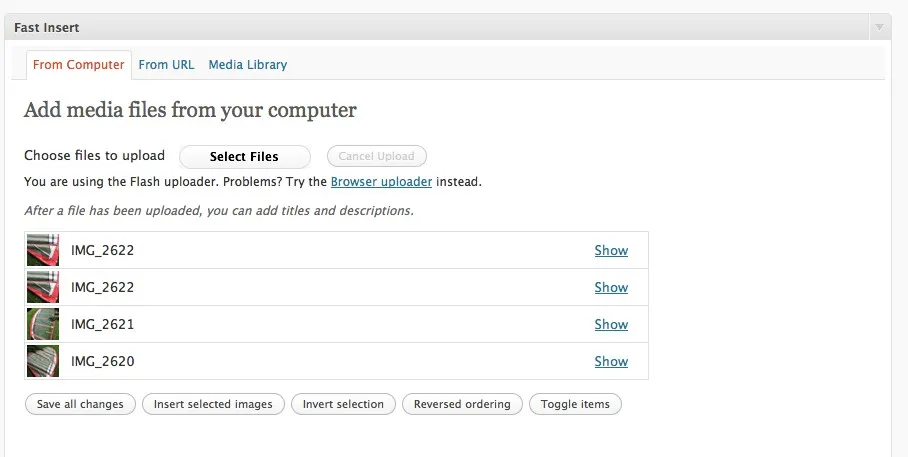The height and width of the screenshot is (457, 908).
Task: Invert selection of uploaded images
Action: (343, 404)
